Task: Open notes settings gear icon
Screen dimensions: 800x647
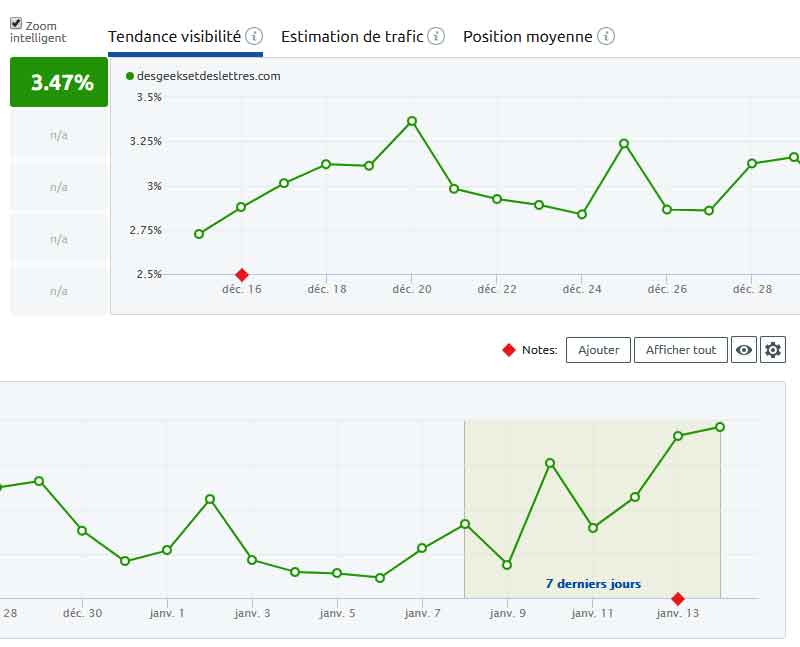Action: (773, 350)
